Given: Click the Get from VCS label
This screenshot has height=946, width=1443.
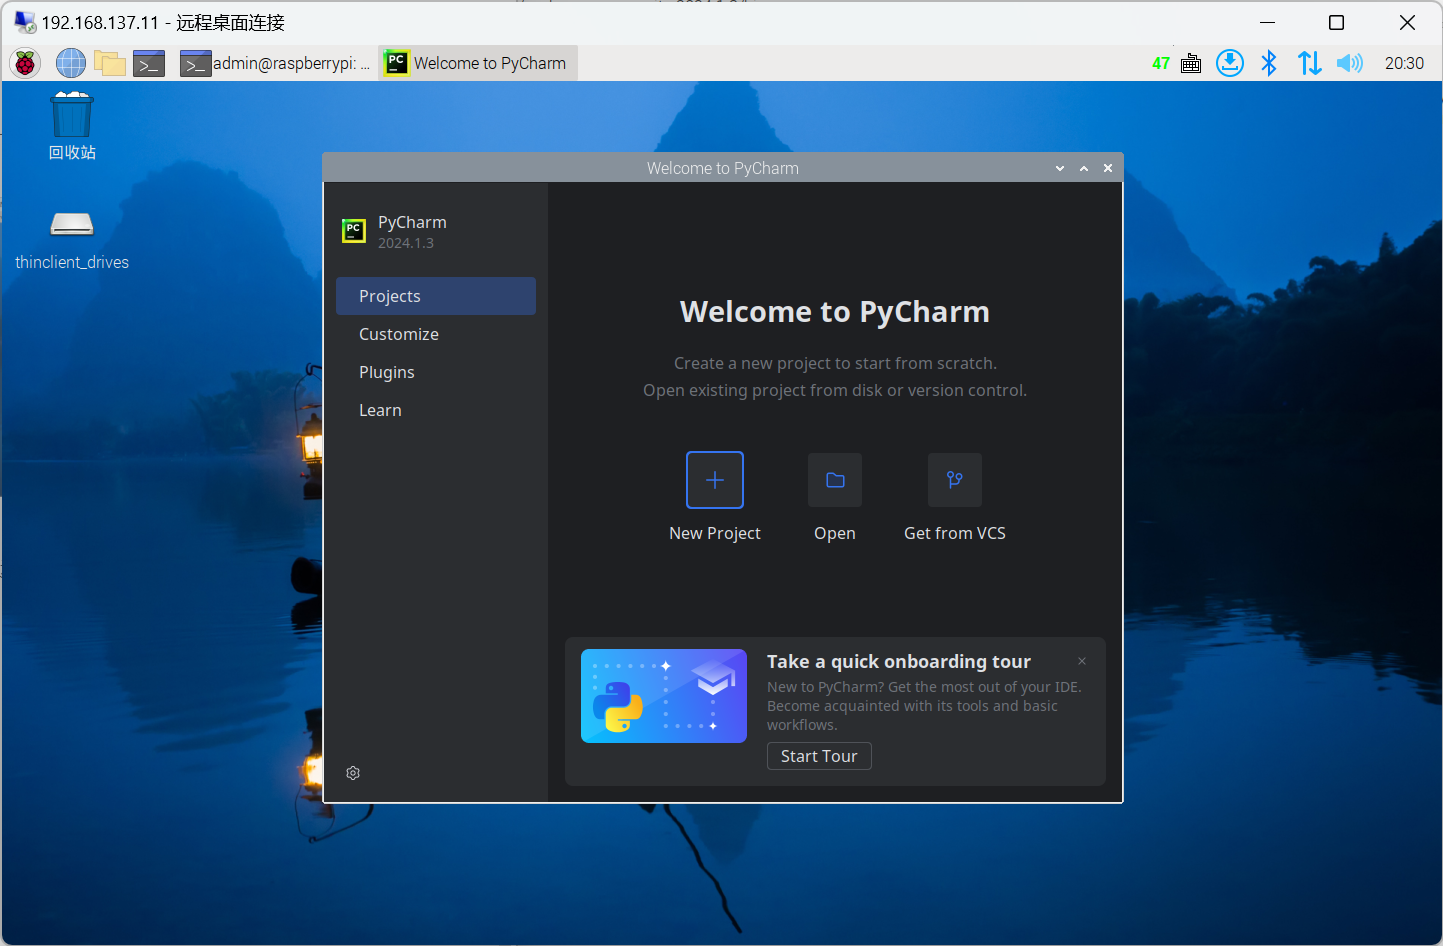Looking at the screenshot, I should tap(955, 533).
